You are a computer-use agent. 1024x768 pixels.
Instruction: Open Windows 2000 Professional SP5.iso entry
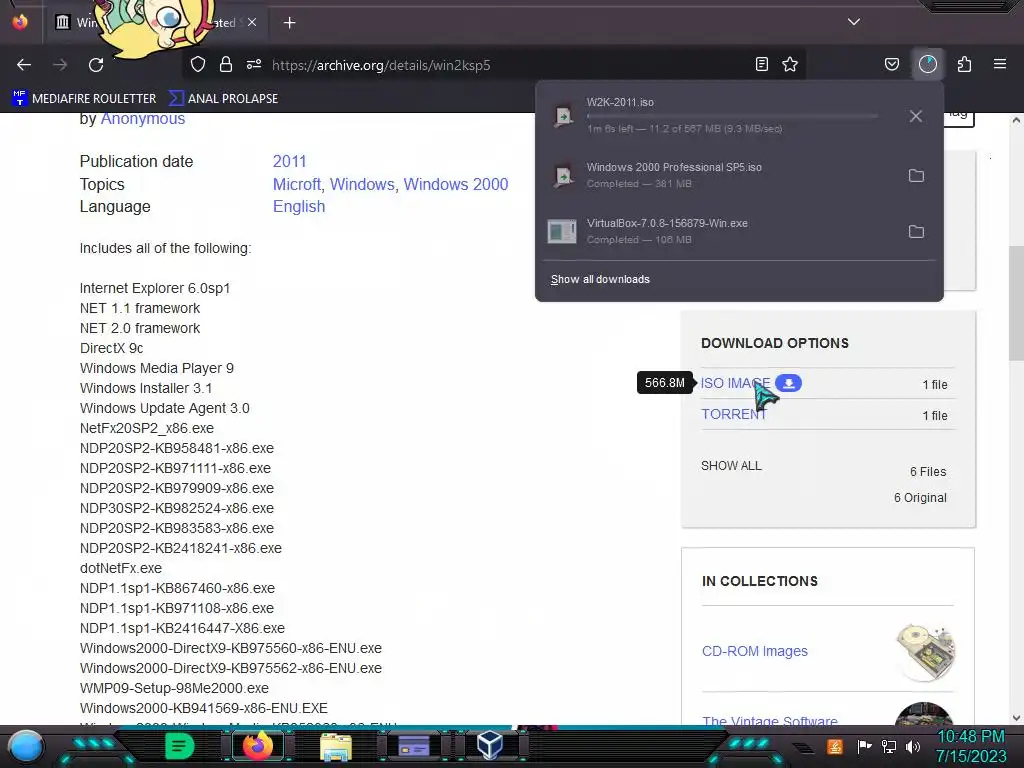tap(717, 175)
